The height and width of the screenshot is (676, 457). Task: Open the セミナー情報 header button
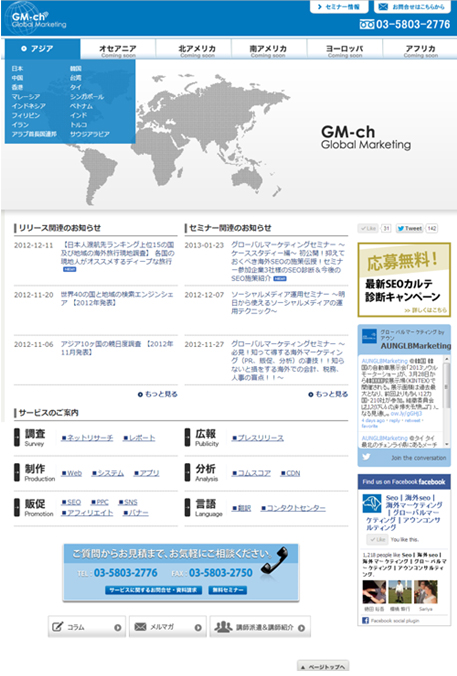[339, 7]
